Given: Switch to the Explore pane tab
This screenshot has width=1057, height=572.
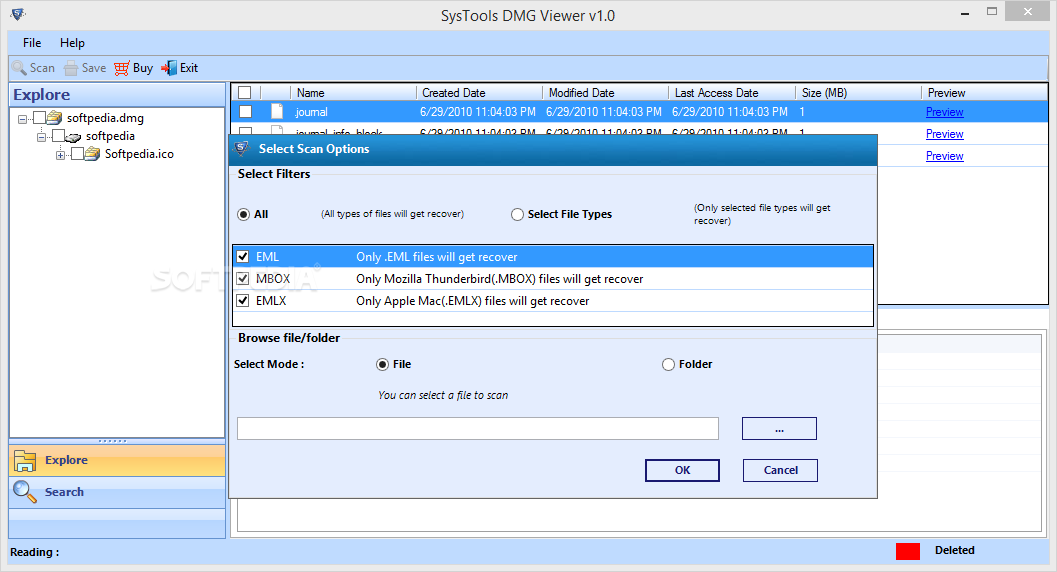Looking at the screenshot, I should pyautogui.click(x=117, y=460).
